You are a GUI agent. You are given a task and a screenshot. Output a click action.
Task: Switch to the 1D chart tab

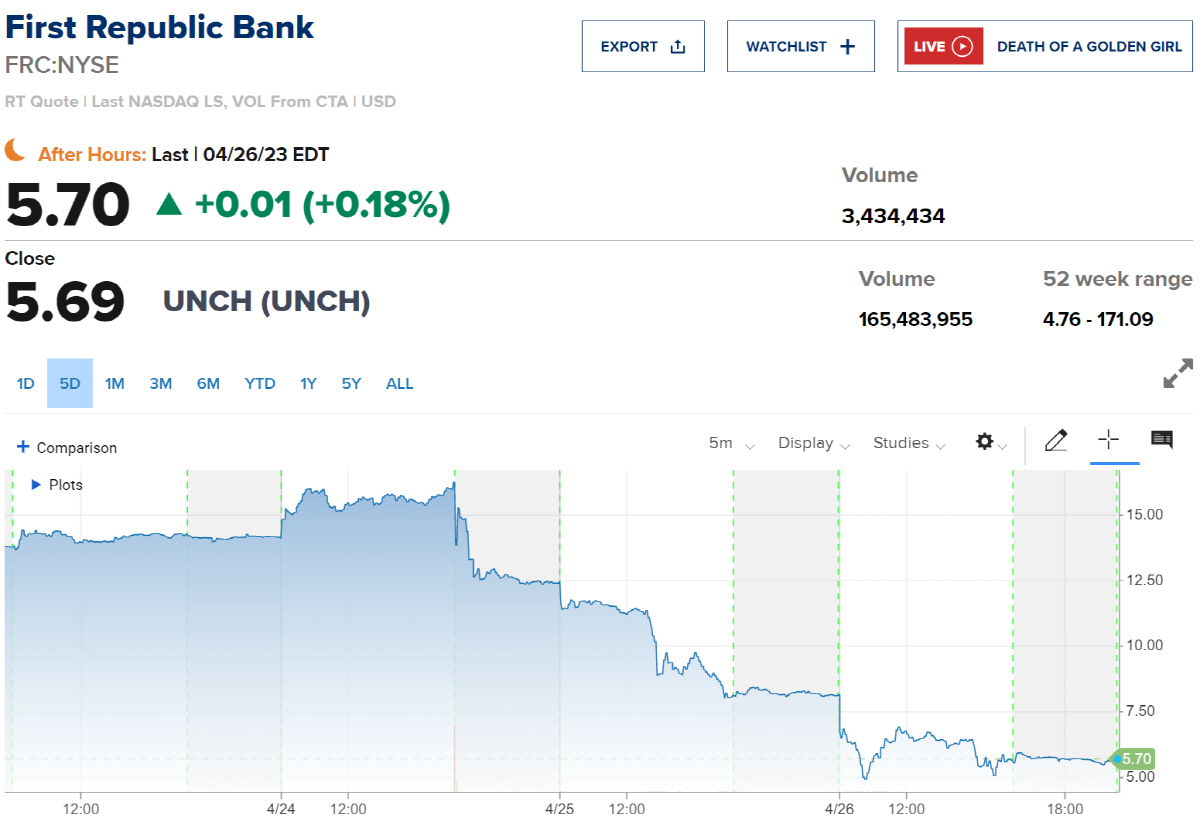(25, 383)
